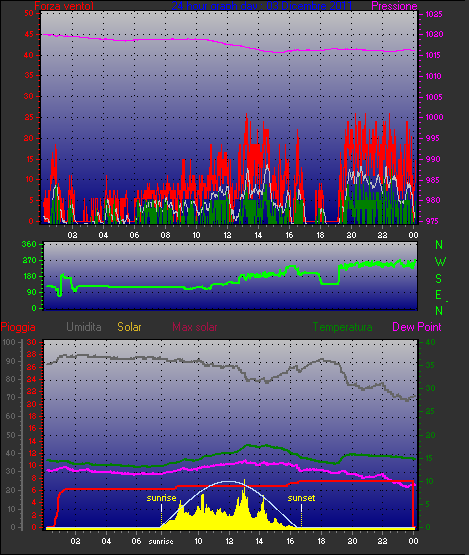469x555 pixels.
Task: Click the "18" hour label under the bottom chart
Action: pos(321,541)
